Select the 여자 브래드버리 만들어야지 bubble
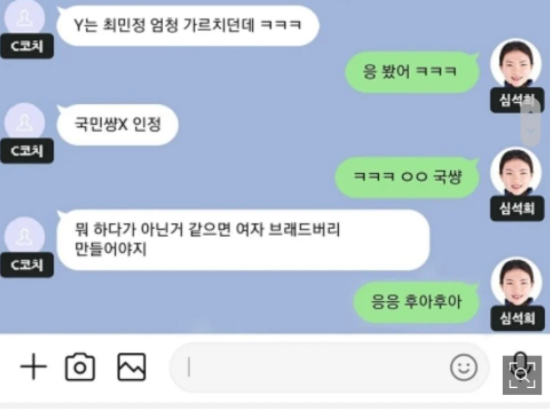The image size is (550, 410). coord(243,240)
